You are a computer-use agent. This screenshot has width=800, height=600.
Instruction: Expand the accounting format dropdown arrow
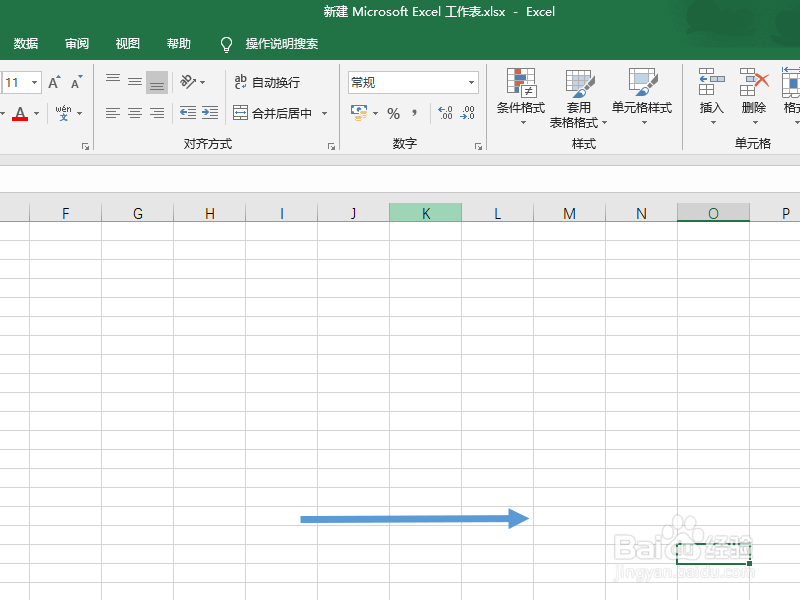pos(376,113)
